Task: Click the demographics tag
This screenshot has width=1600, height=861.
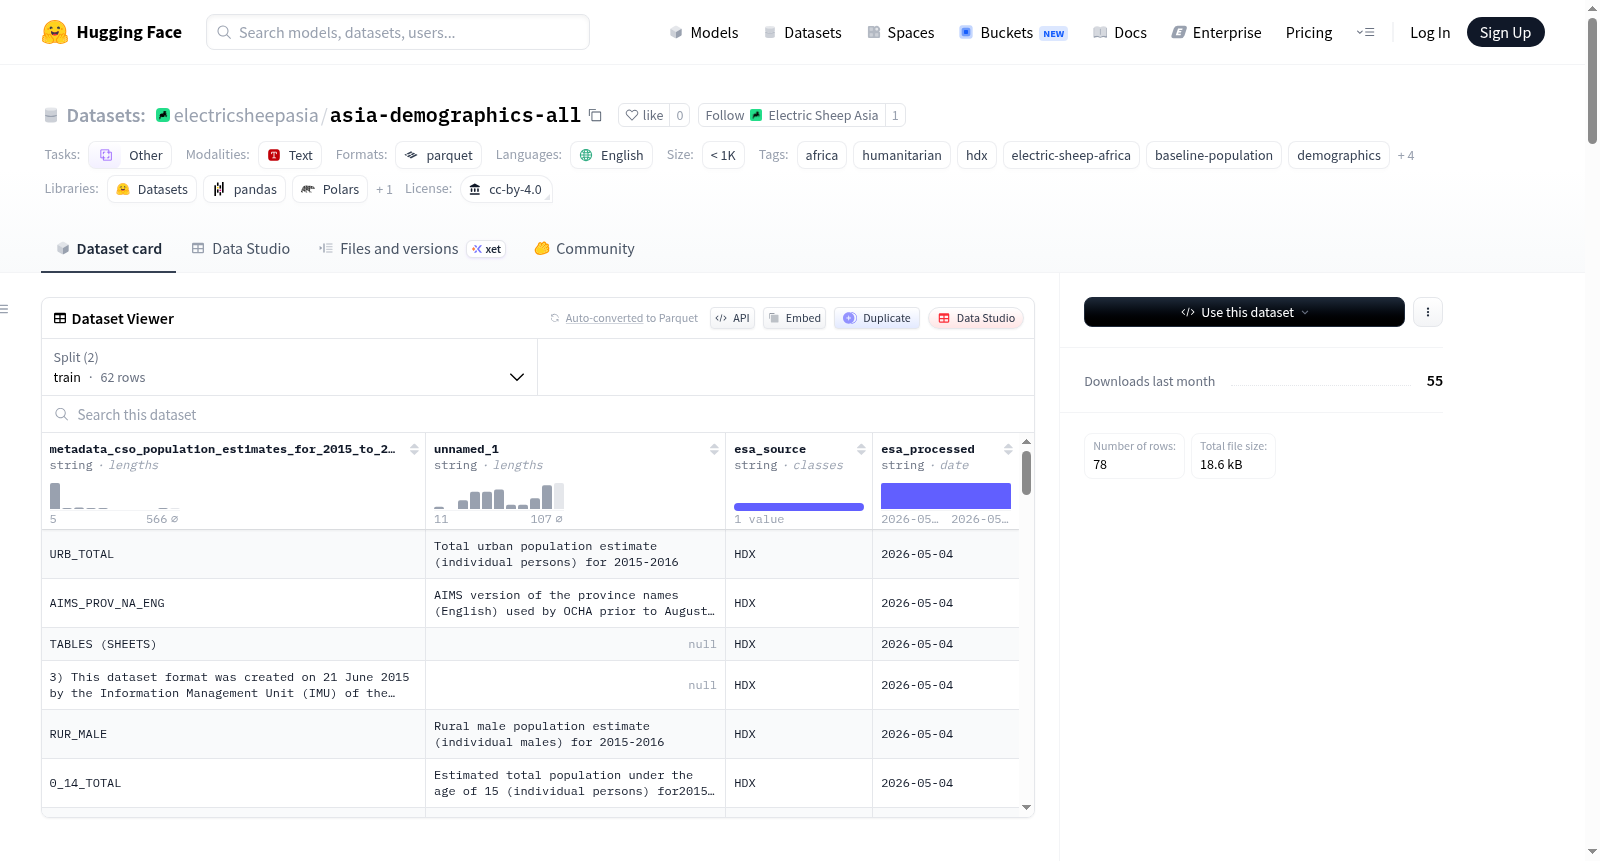Action: (1339, 155)
